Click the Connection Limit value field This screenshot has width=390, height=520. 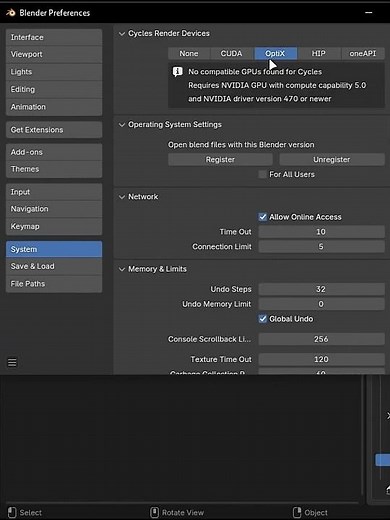coord(321,247)
